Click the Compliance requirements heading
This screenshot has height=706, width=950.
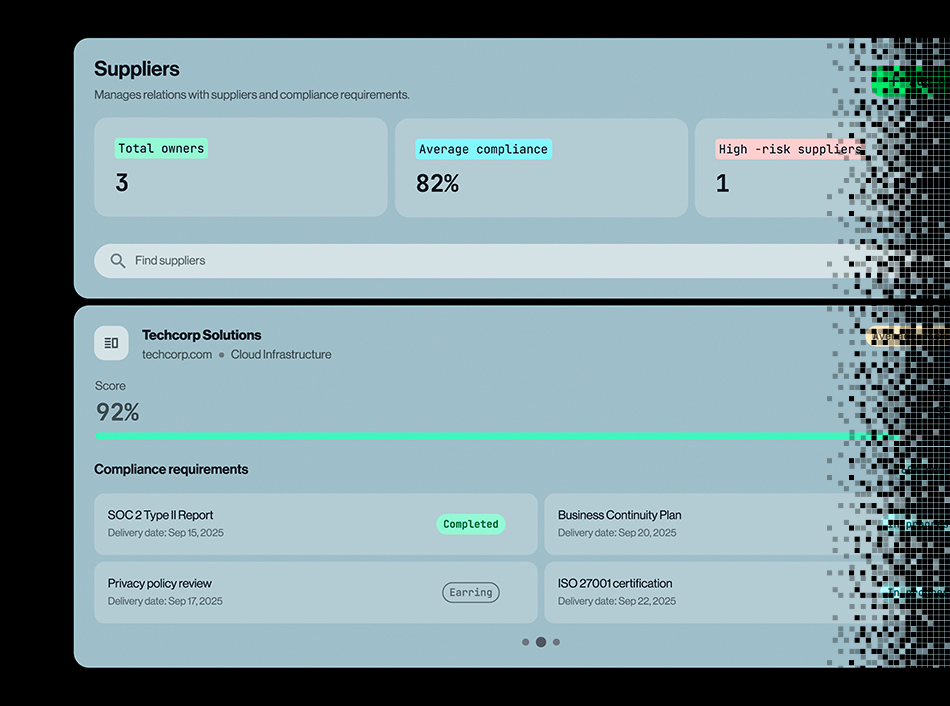click(171, 469)
